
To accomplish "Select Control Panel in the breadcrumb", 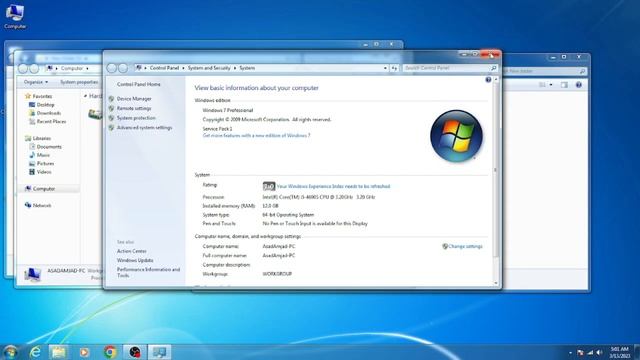I will pos(164,68).
